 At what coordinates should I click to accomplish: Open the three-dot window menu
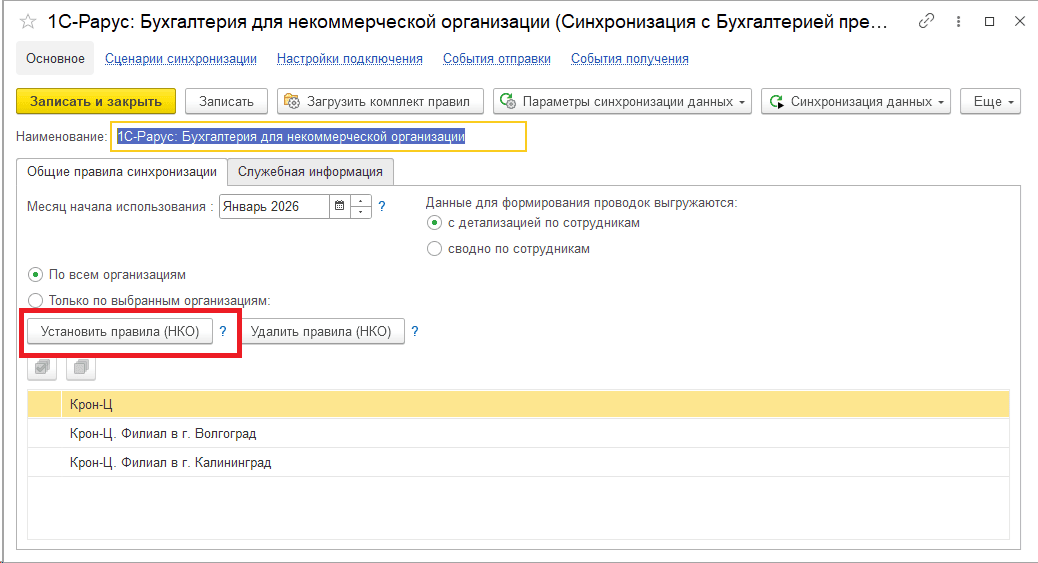tap(958, 21)
